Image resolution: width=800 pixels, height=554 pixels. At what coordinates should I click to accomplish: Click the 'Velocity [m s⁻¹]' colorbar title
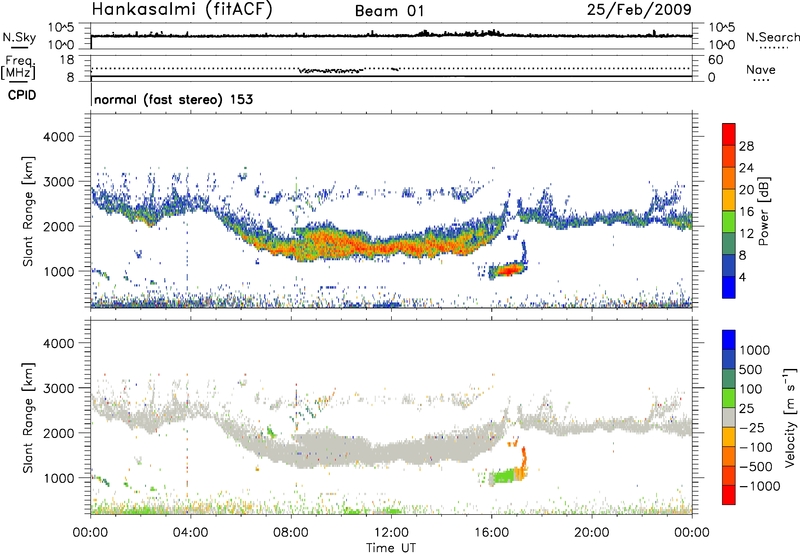[x=789, y=417]
